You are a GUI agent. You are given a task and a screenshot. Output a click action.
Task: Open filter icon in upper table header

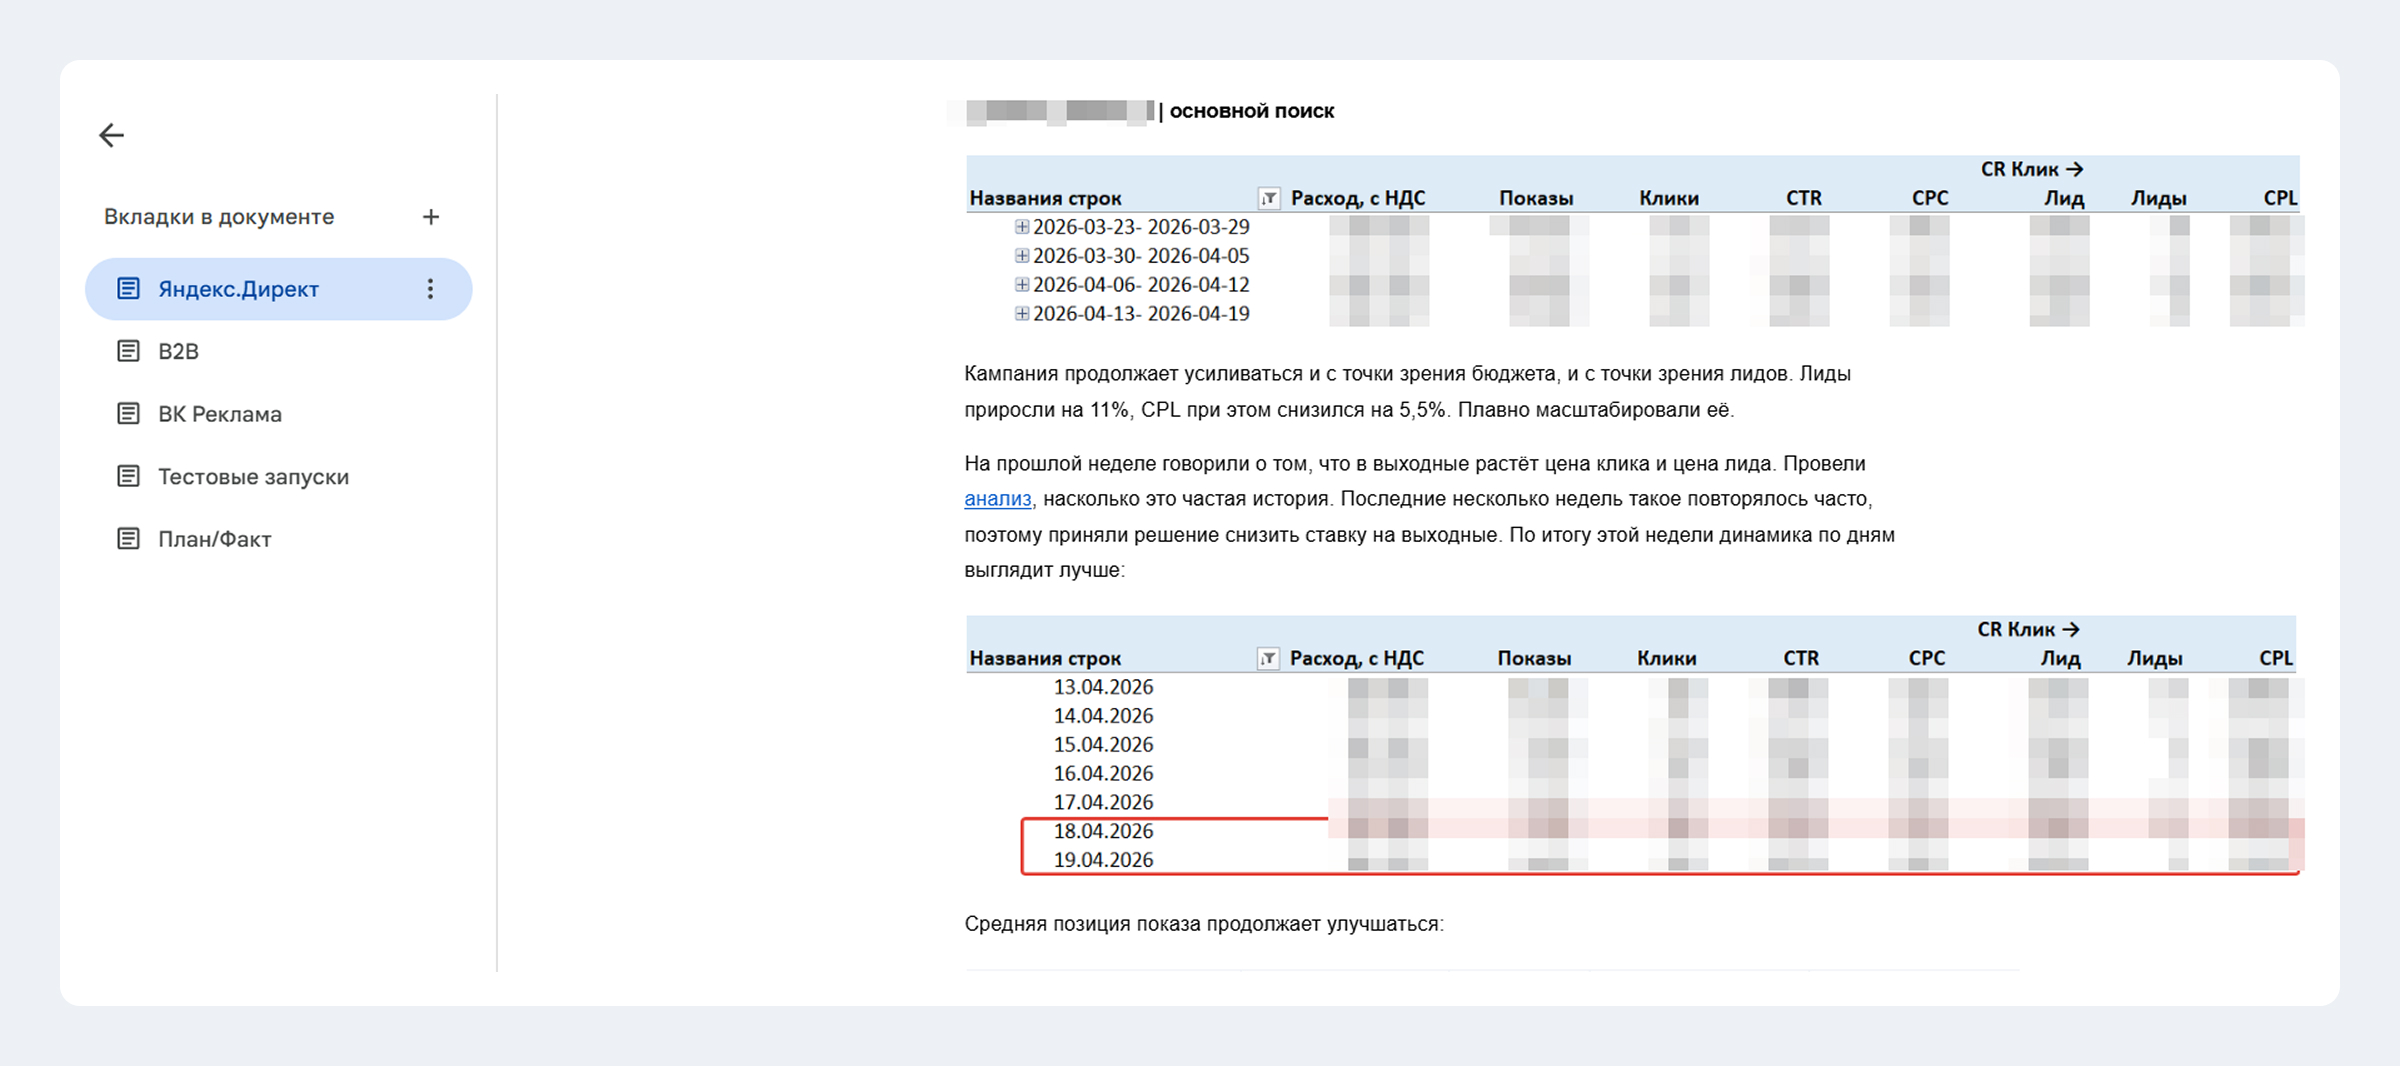[1269, 198]
